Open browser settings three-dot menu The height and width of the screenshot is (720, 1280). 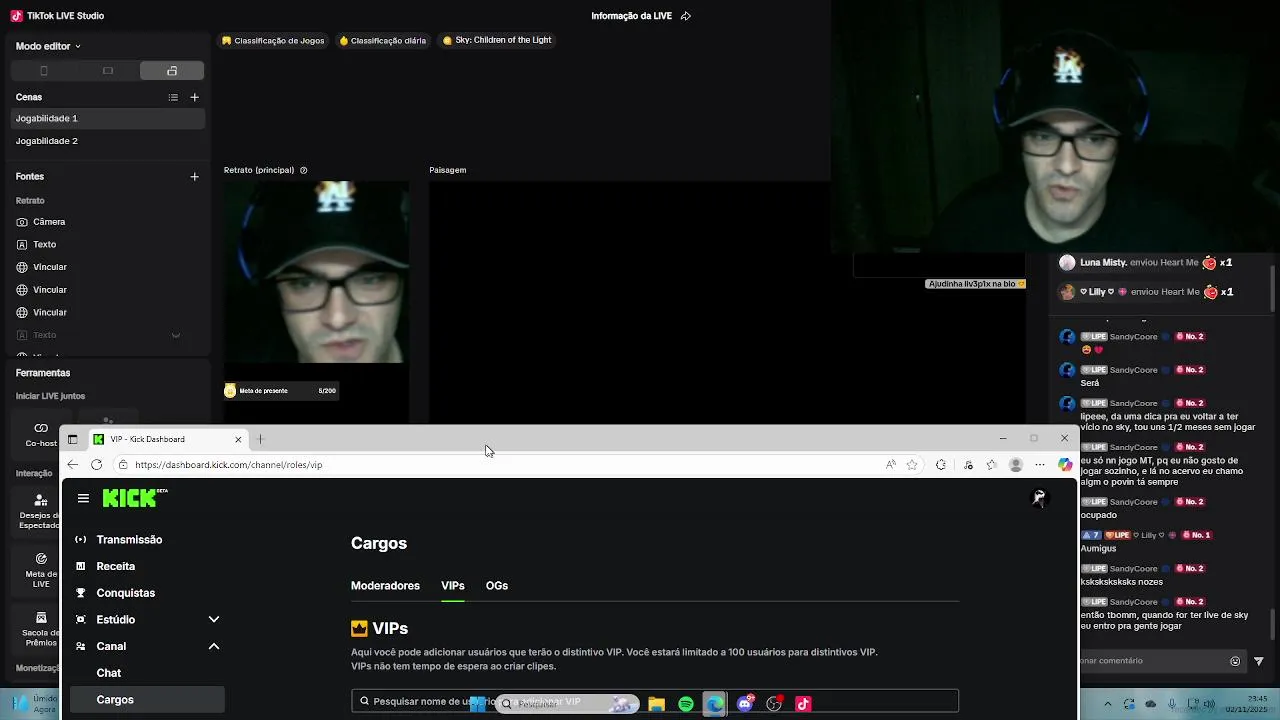click(x=1040, y=465)
